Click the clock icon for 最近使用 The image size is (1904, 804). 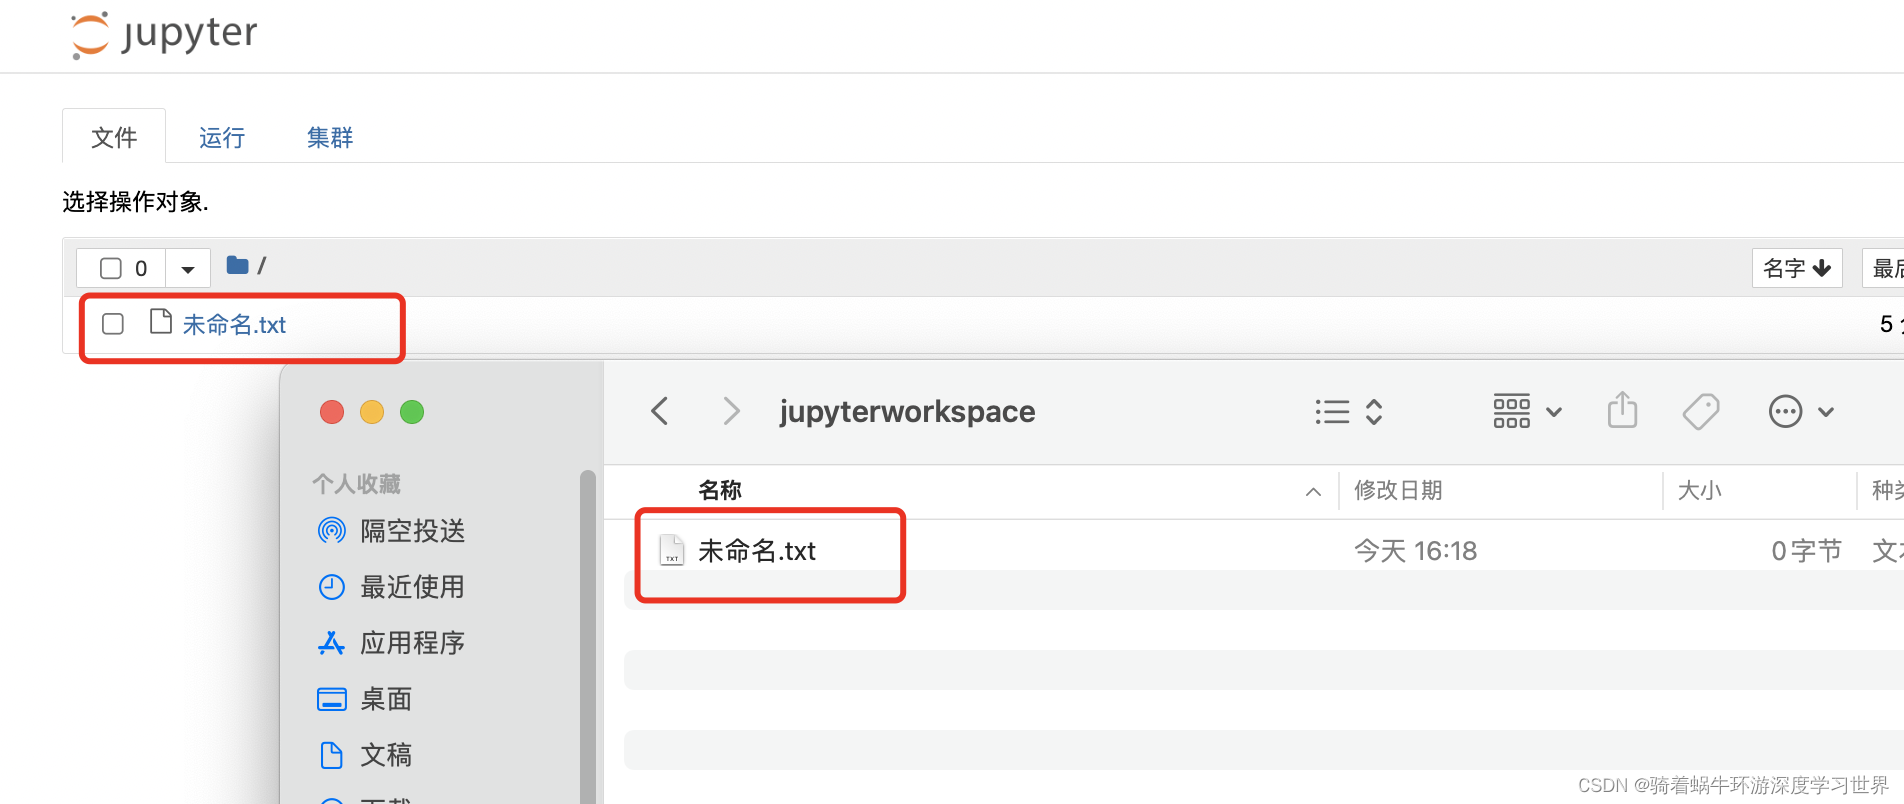[x=332, y=587]
